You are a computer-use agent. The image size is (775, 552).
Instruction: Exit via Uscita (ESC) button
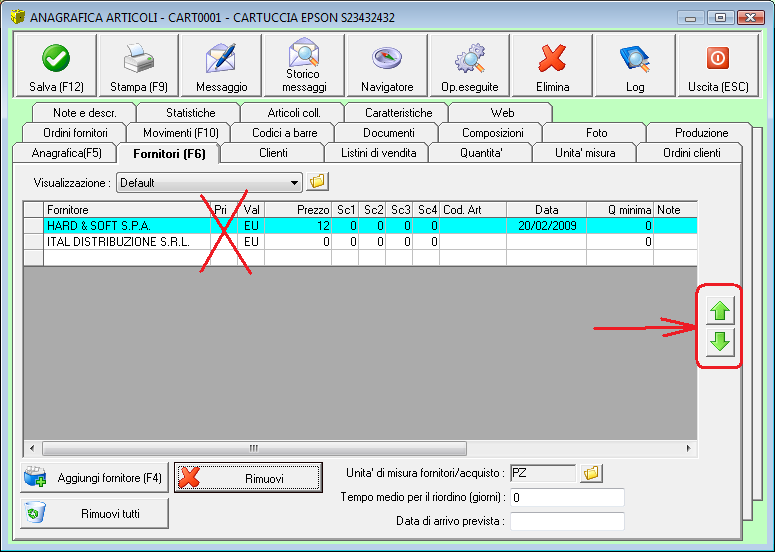[x=718, y=65]
